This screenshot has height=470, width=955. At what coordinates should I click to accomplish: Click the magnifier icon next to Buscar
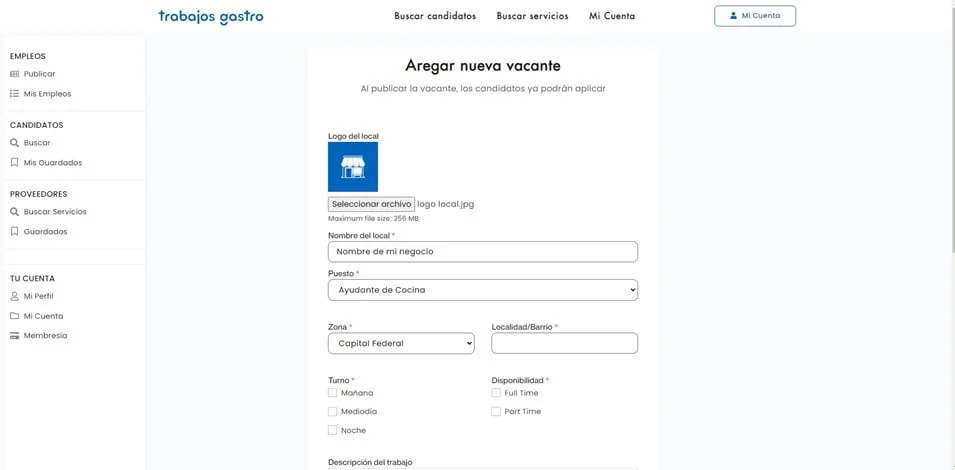(15, 143)
